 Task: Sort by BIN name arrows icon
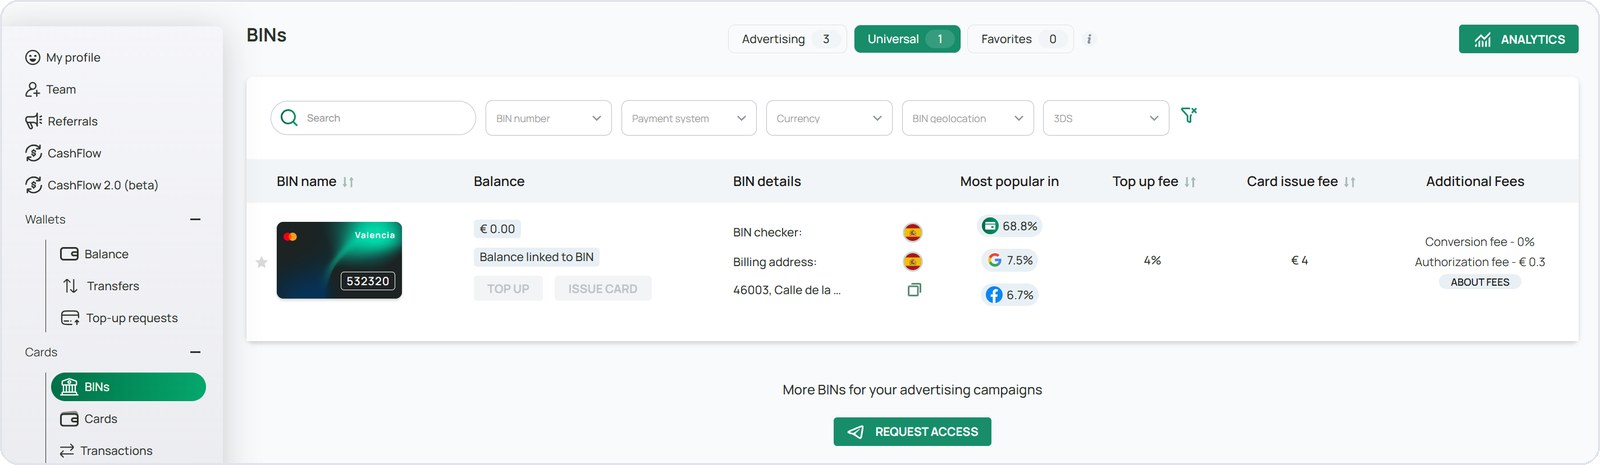click(x=348, y=182)
